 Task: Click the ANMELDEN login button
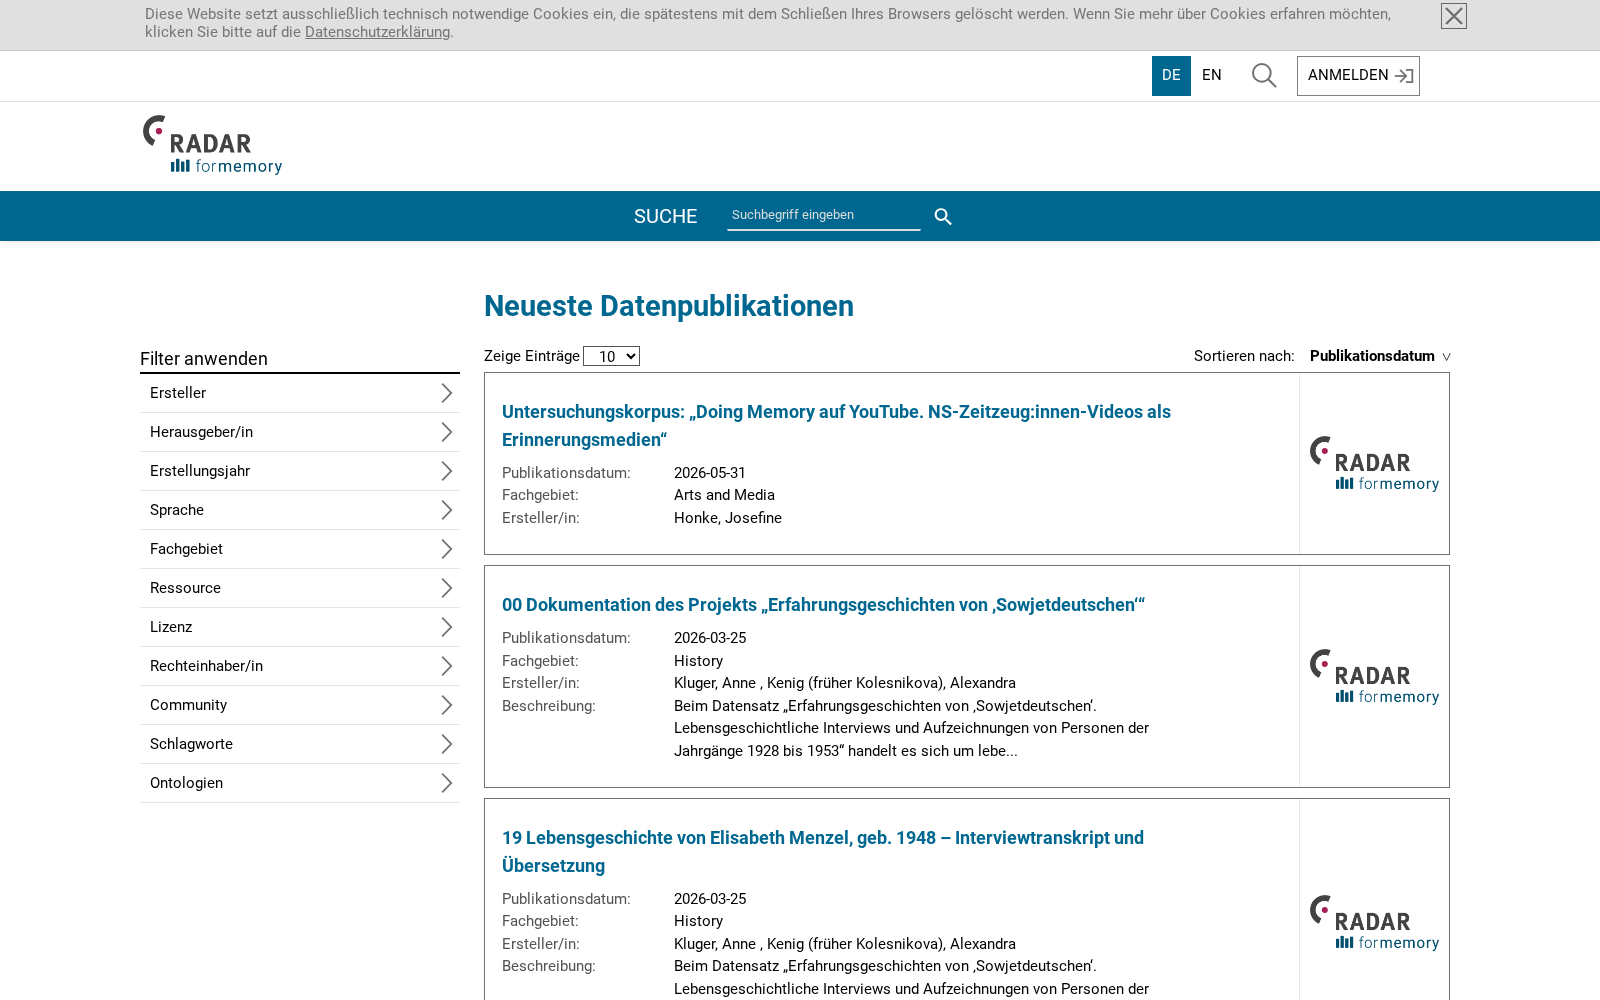[x=1358, y=76]
